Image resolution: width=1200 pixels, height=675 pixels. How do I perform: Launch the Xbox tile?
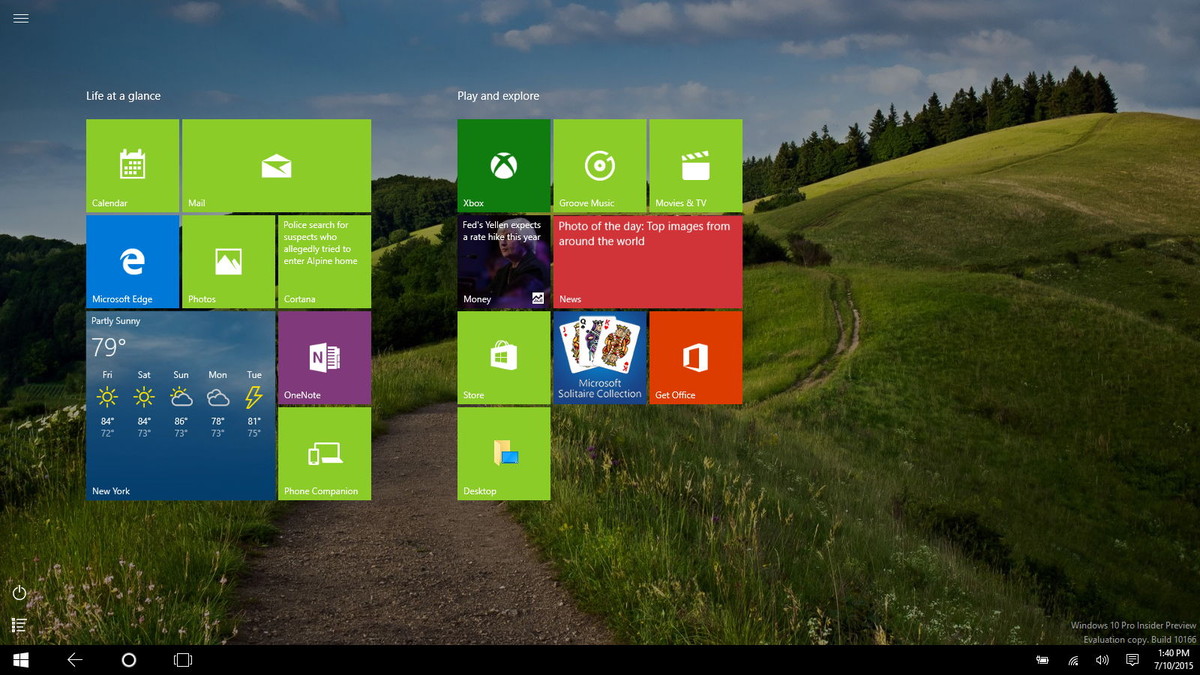click(504, 166)
